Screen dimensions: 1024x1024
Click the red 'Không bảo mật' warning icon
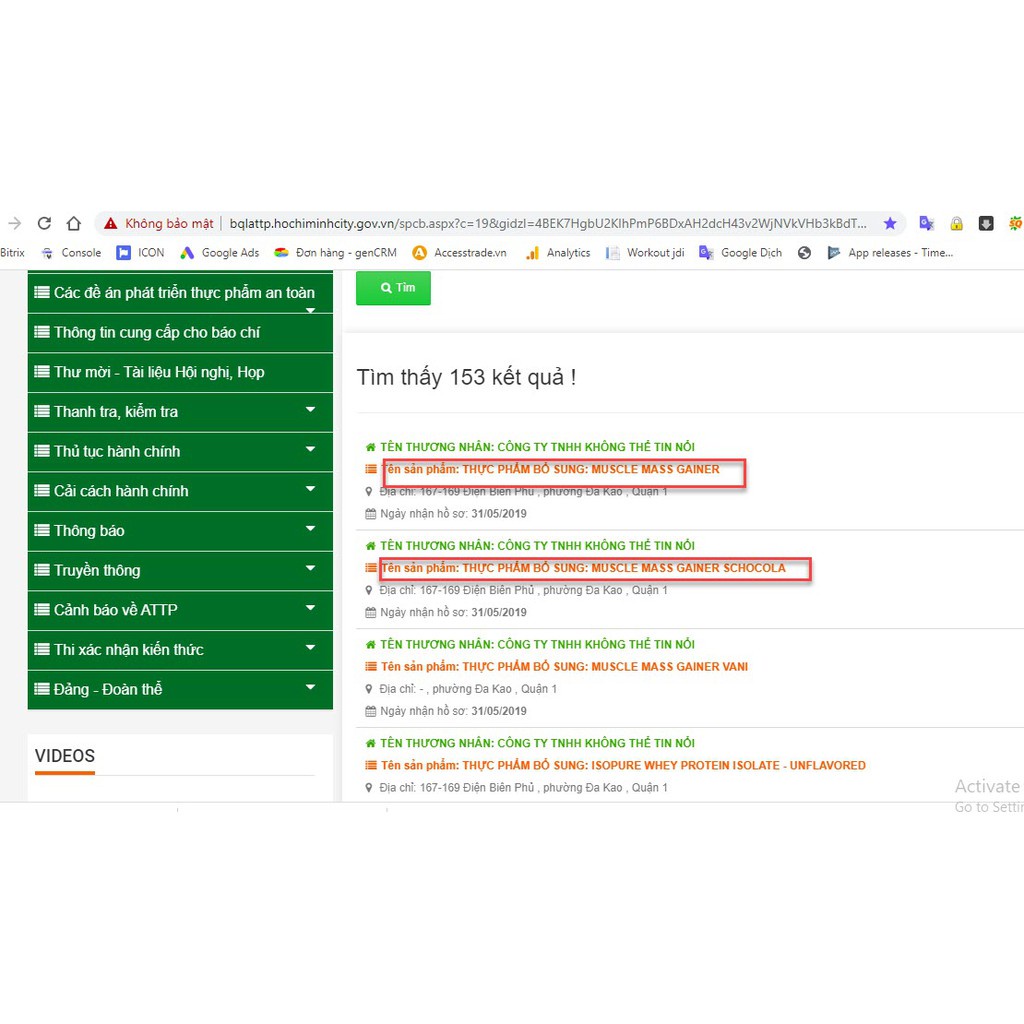110,223
